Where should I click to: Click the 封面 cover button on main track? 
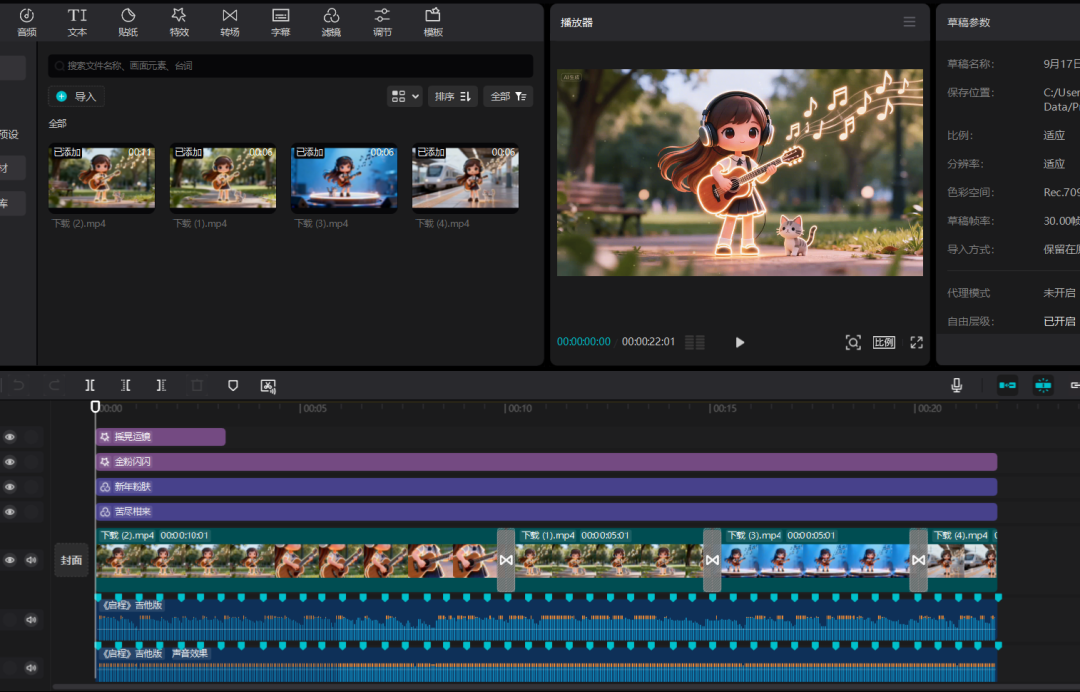point(71,560)
